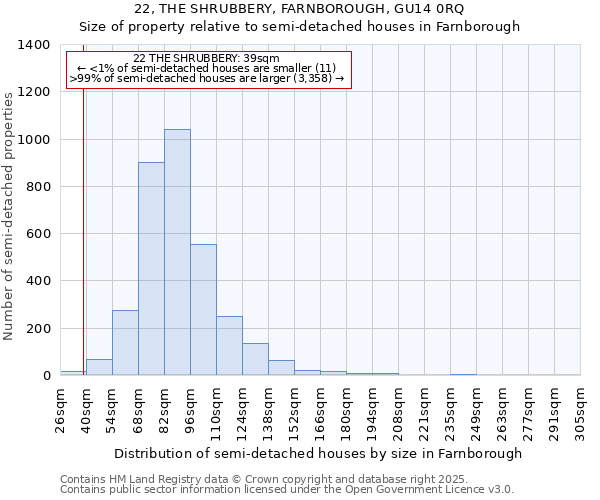This screenshot has width=600, height=500.
Task: Click the 180sqm x-axis tick label
Action: tap(346, 410)
